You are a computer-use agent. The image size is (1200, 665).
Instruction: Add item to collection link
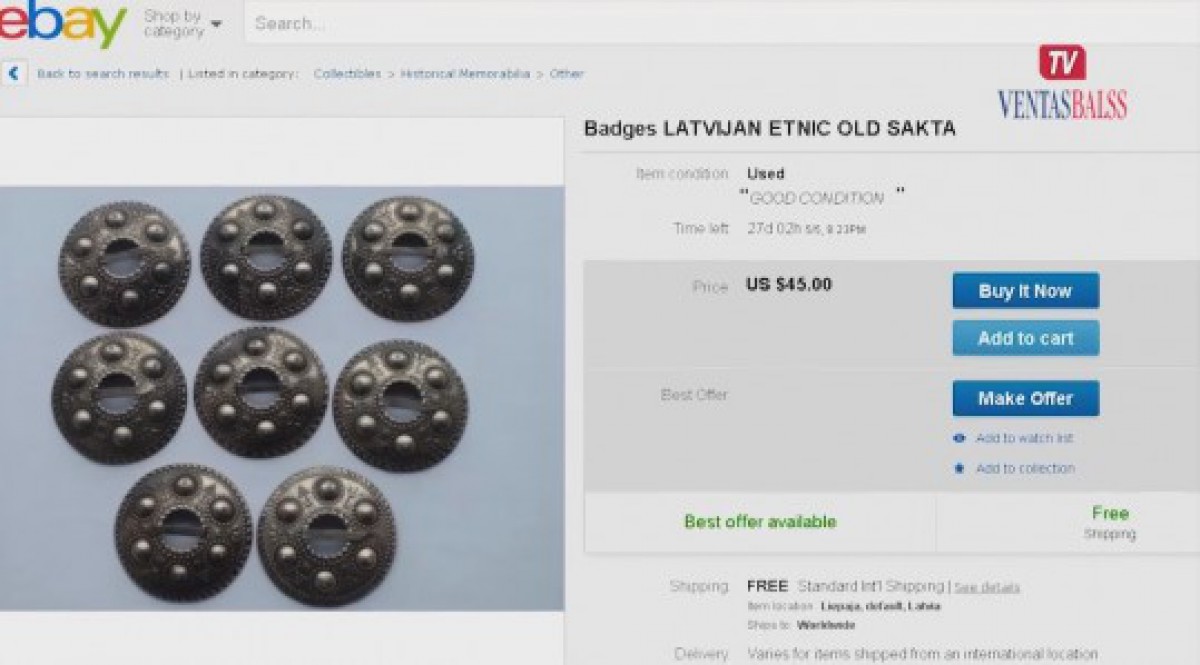point(1025,468)
